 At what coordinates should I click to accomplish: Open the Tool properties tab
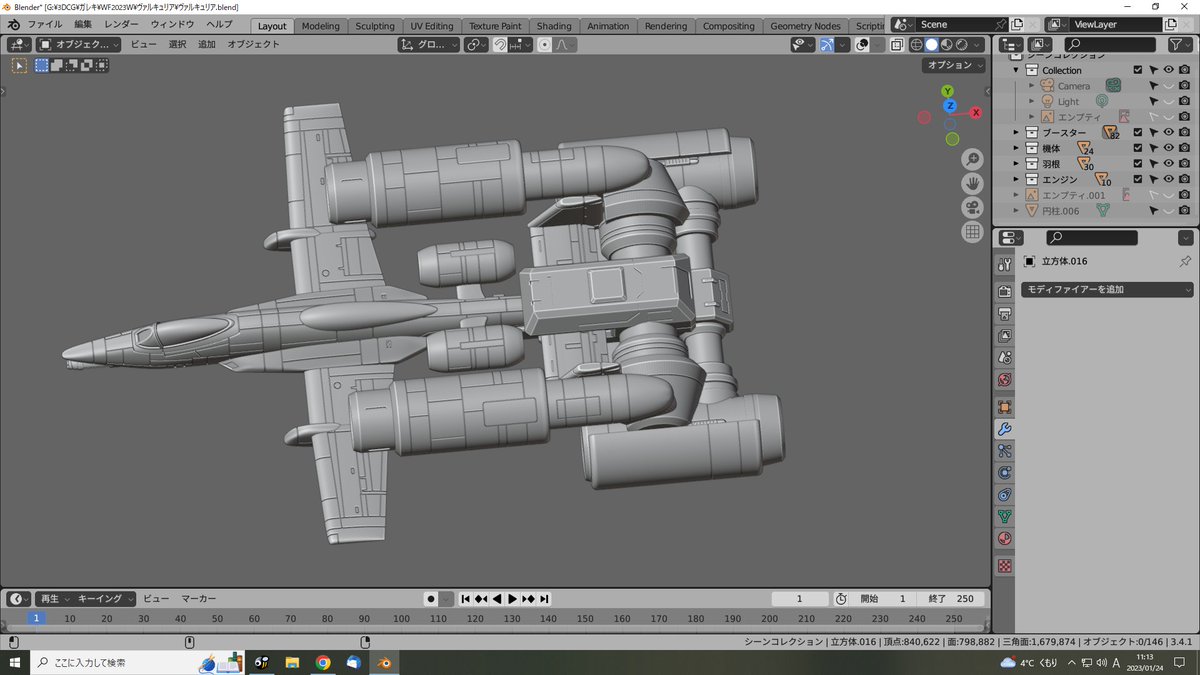(1005, 264)
